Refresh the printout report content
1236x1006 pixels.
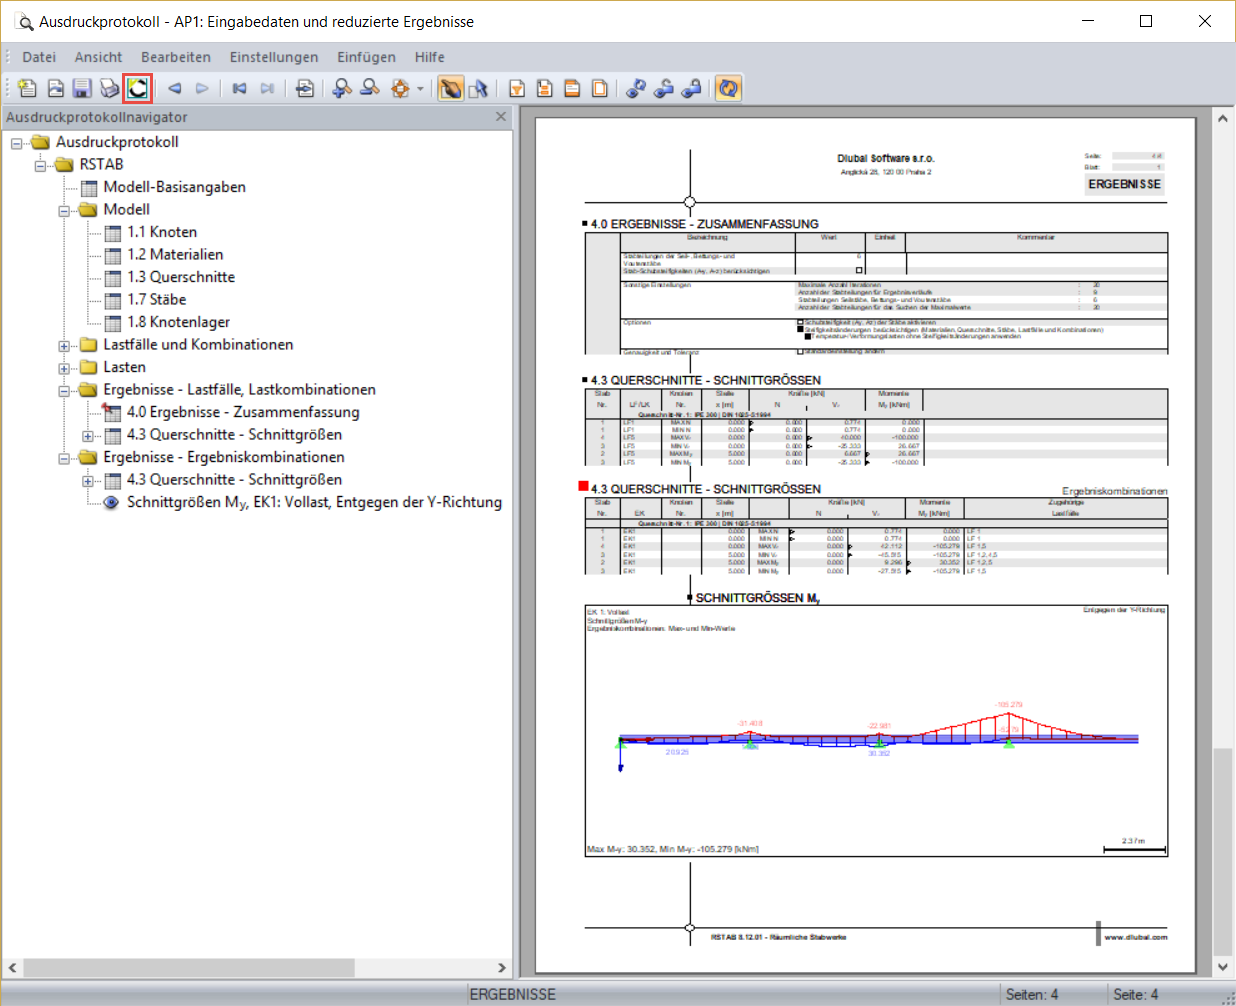coord(137,88)
